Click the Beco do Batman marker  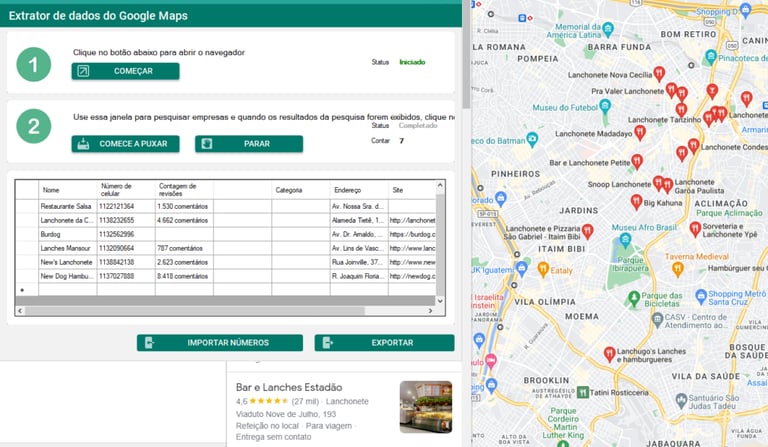click(x=532, y=139)
